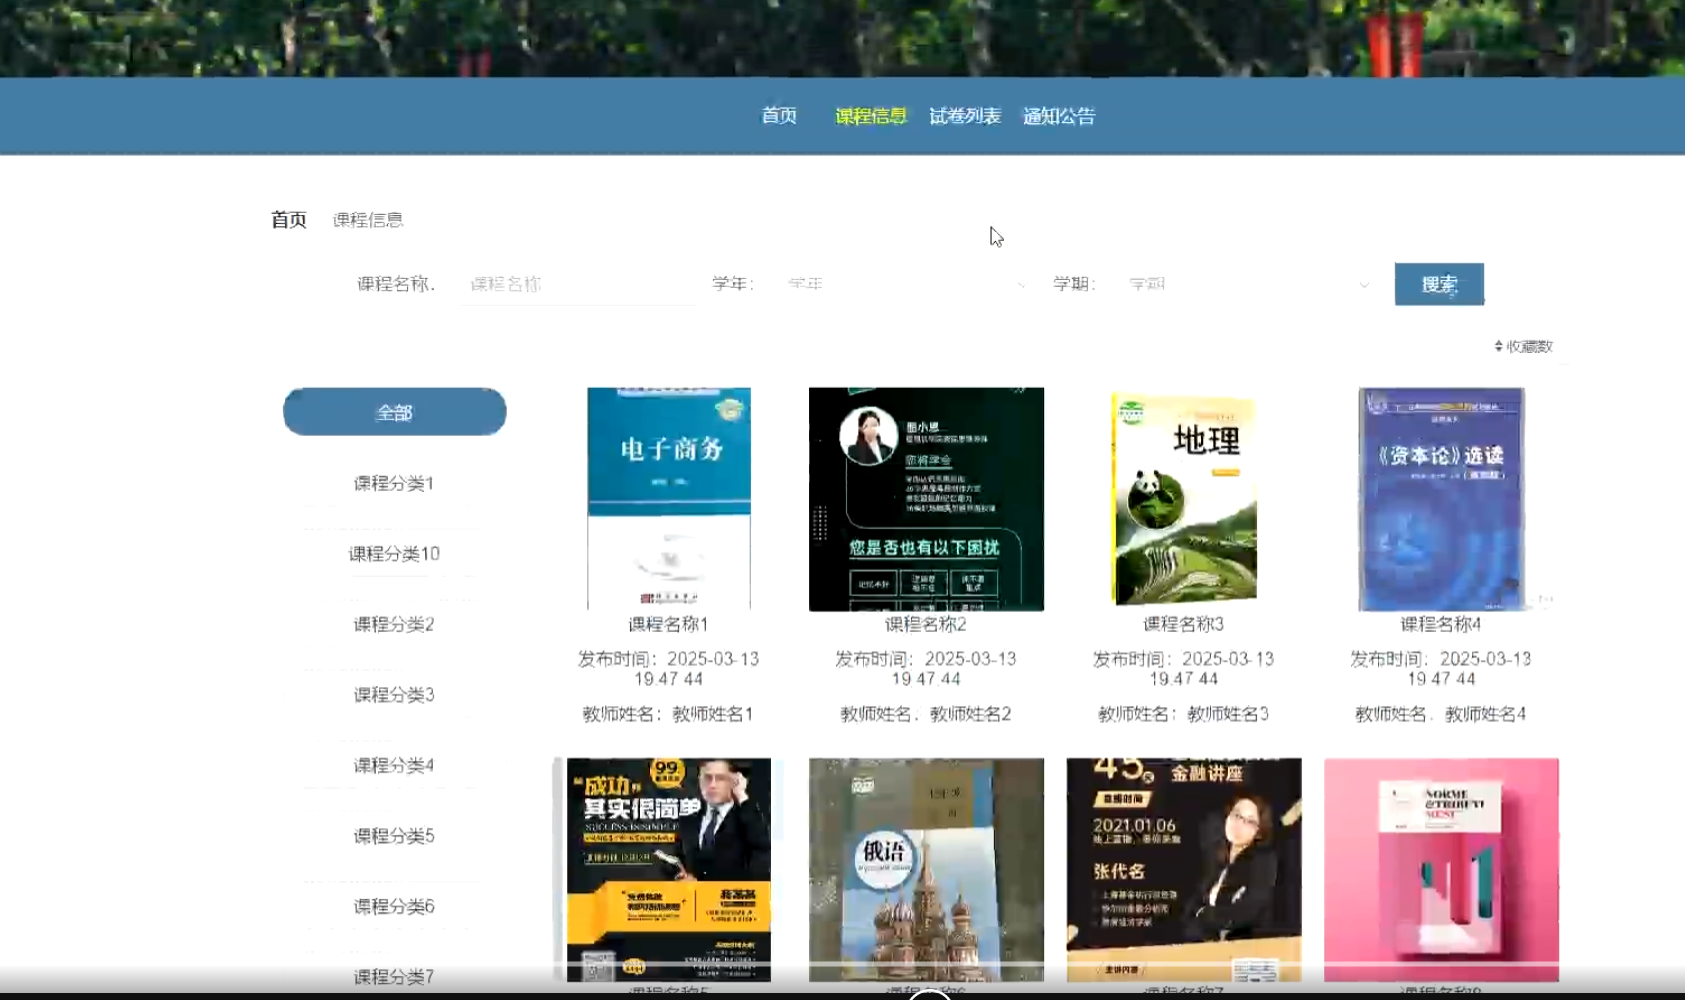The height and width of the screenshot is (1000, 1685).
Task: Open the 金融讲座 course cover
Action: pyautogui.click(x=1183, y=869)
